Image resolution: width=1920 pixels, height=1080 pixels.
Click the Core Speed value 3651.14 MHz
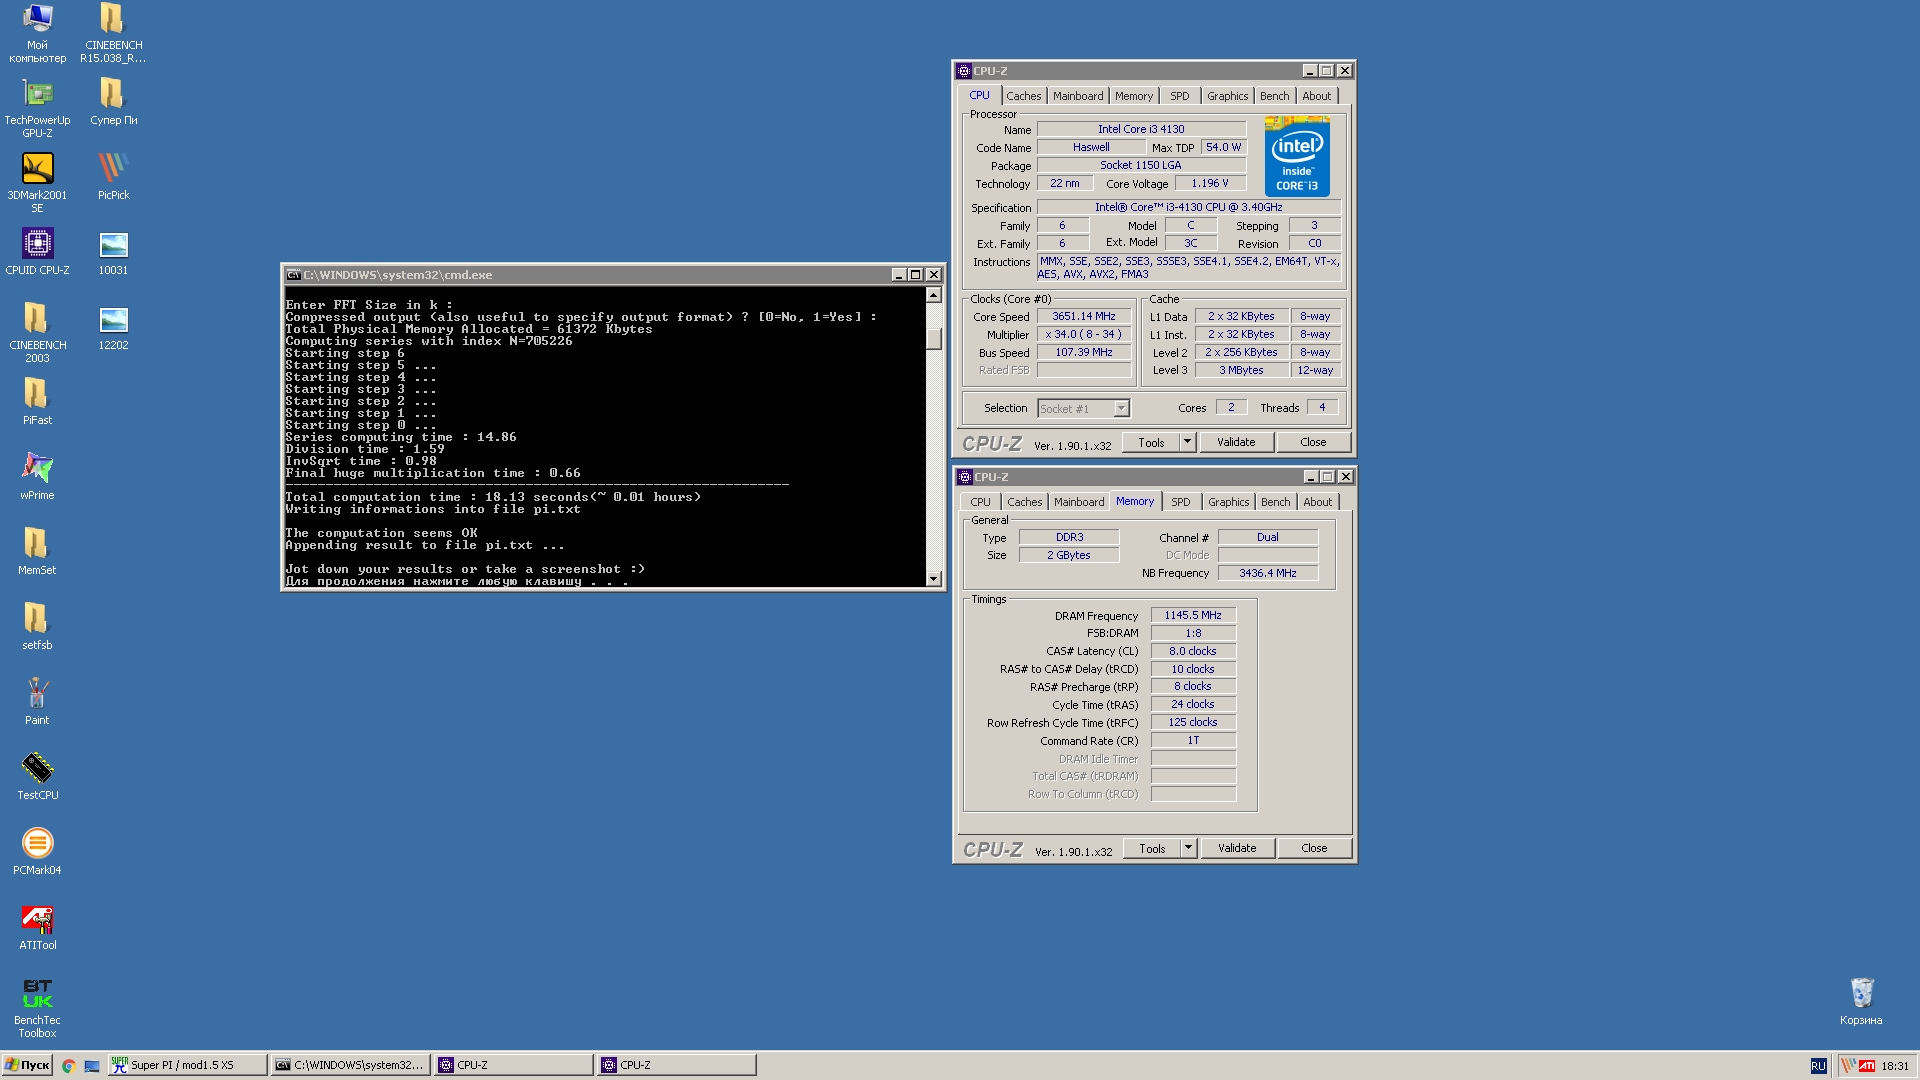1084,316
